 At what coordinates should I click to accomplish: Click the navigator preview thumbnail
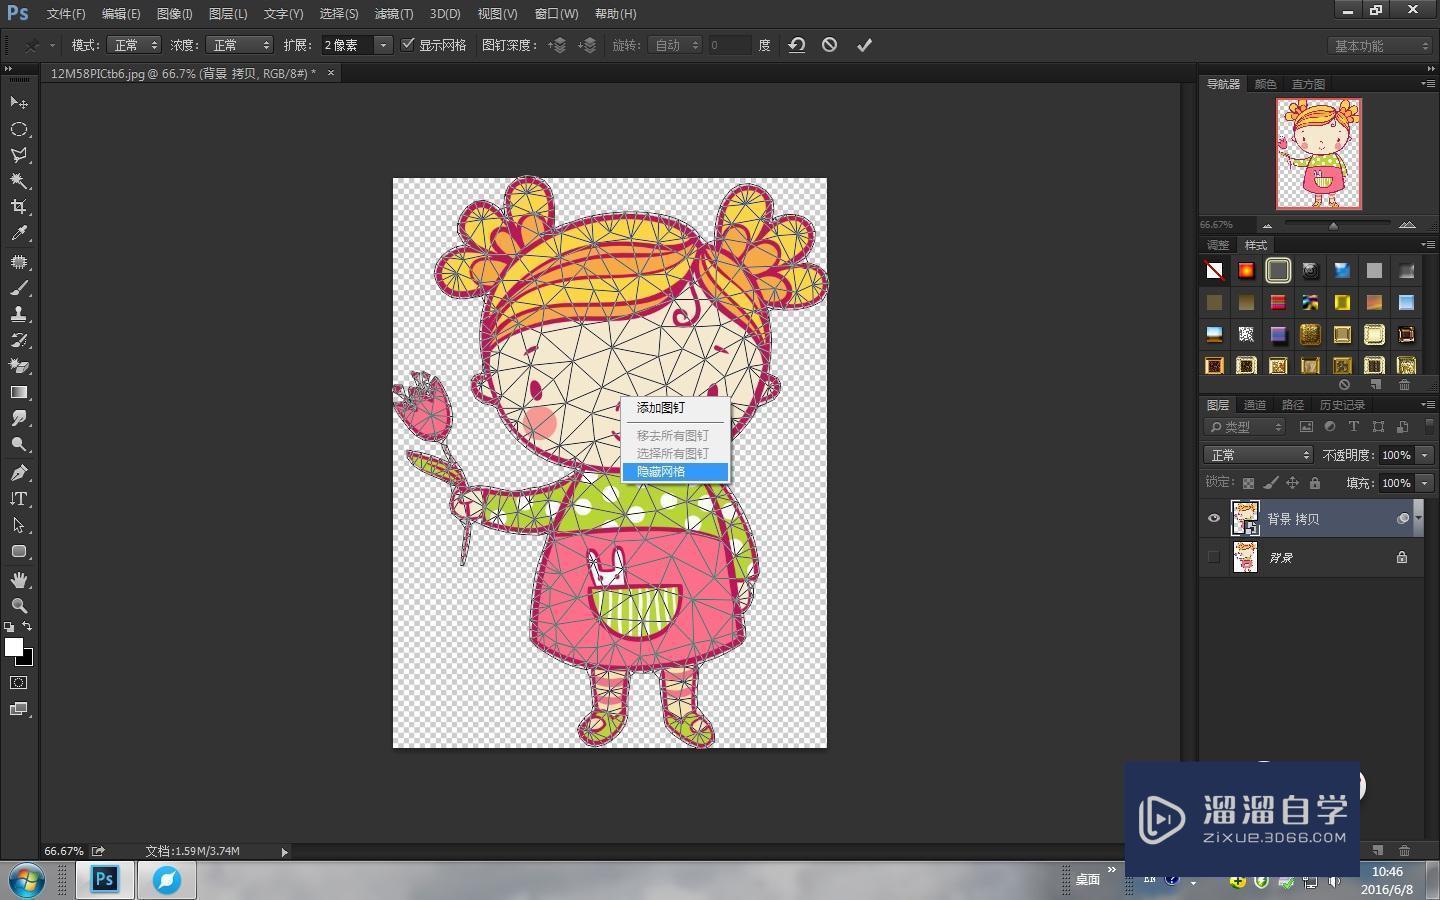point(1318,153)
